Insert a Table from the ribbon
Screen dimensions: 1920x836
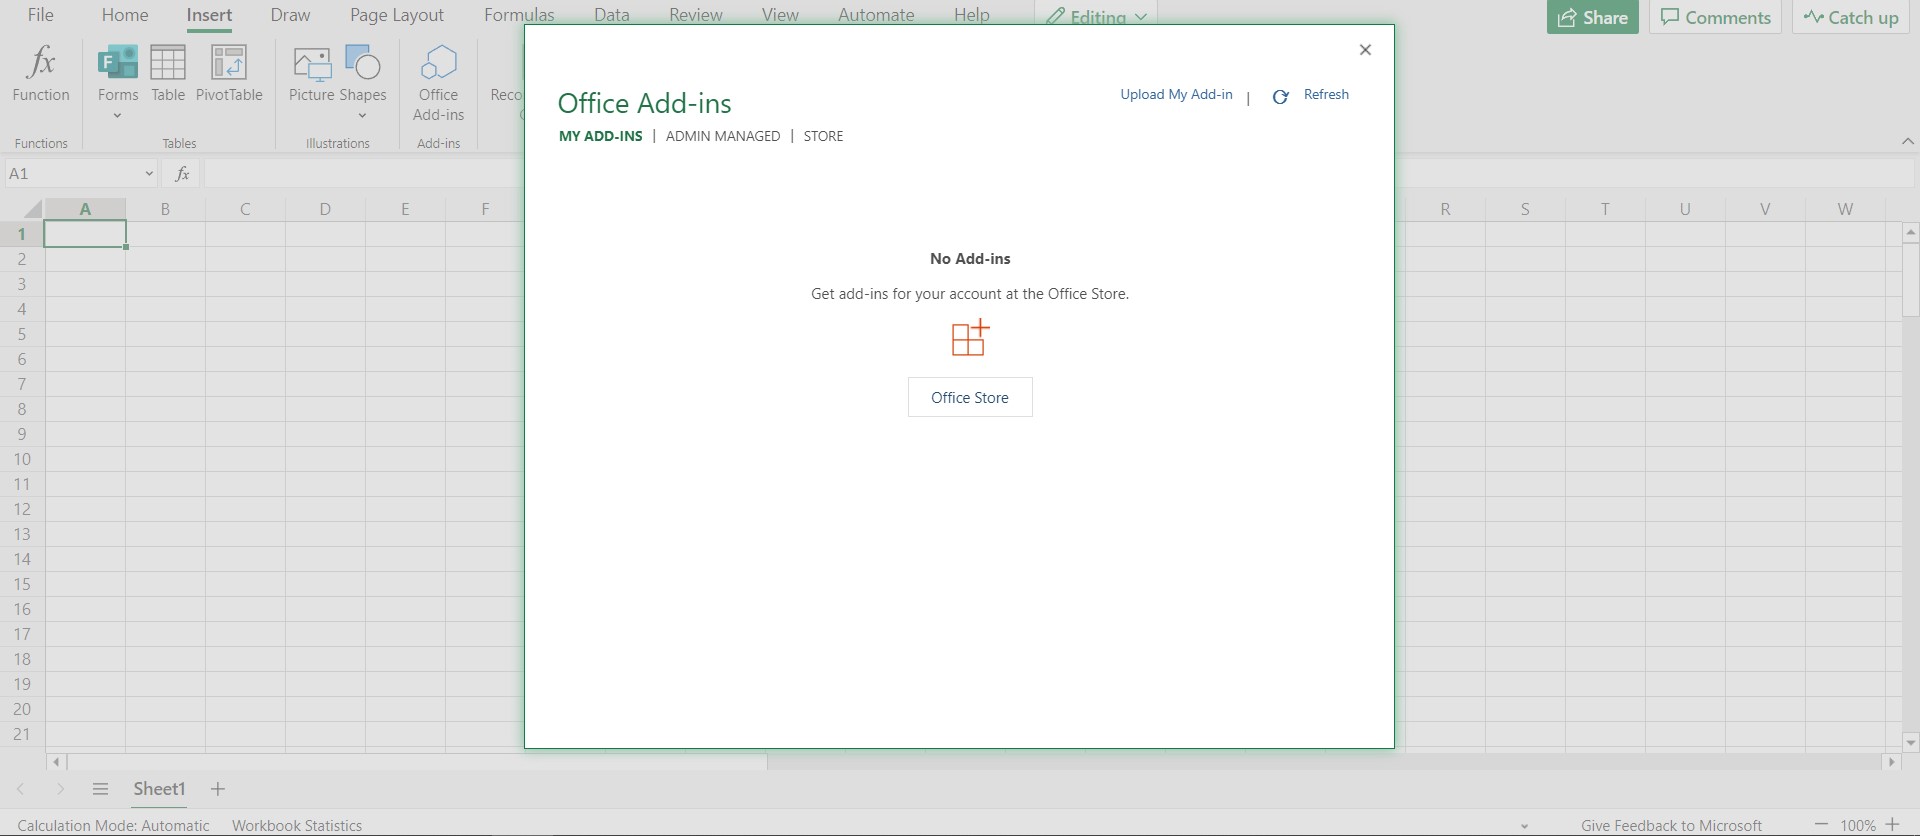point(168,75)
